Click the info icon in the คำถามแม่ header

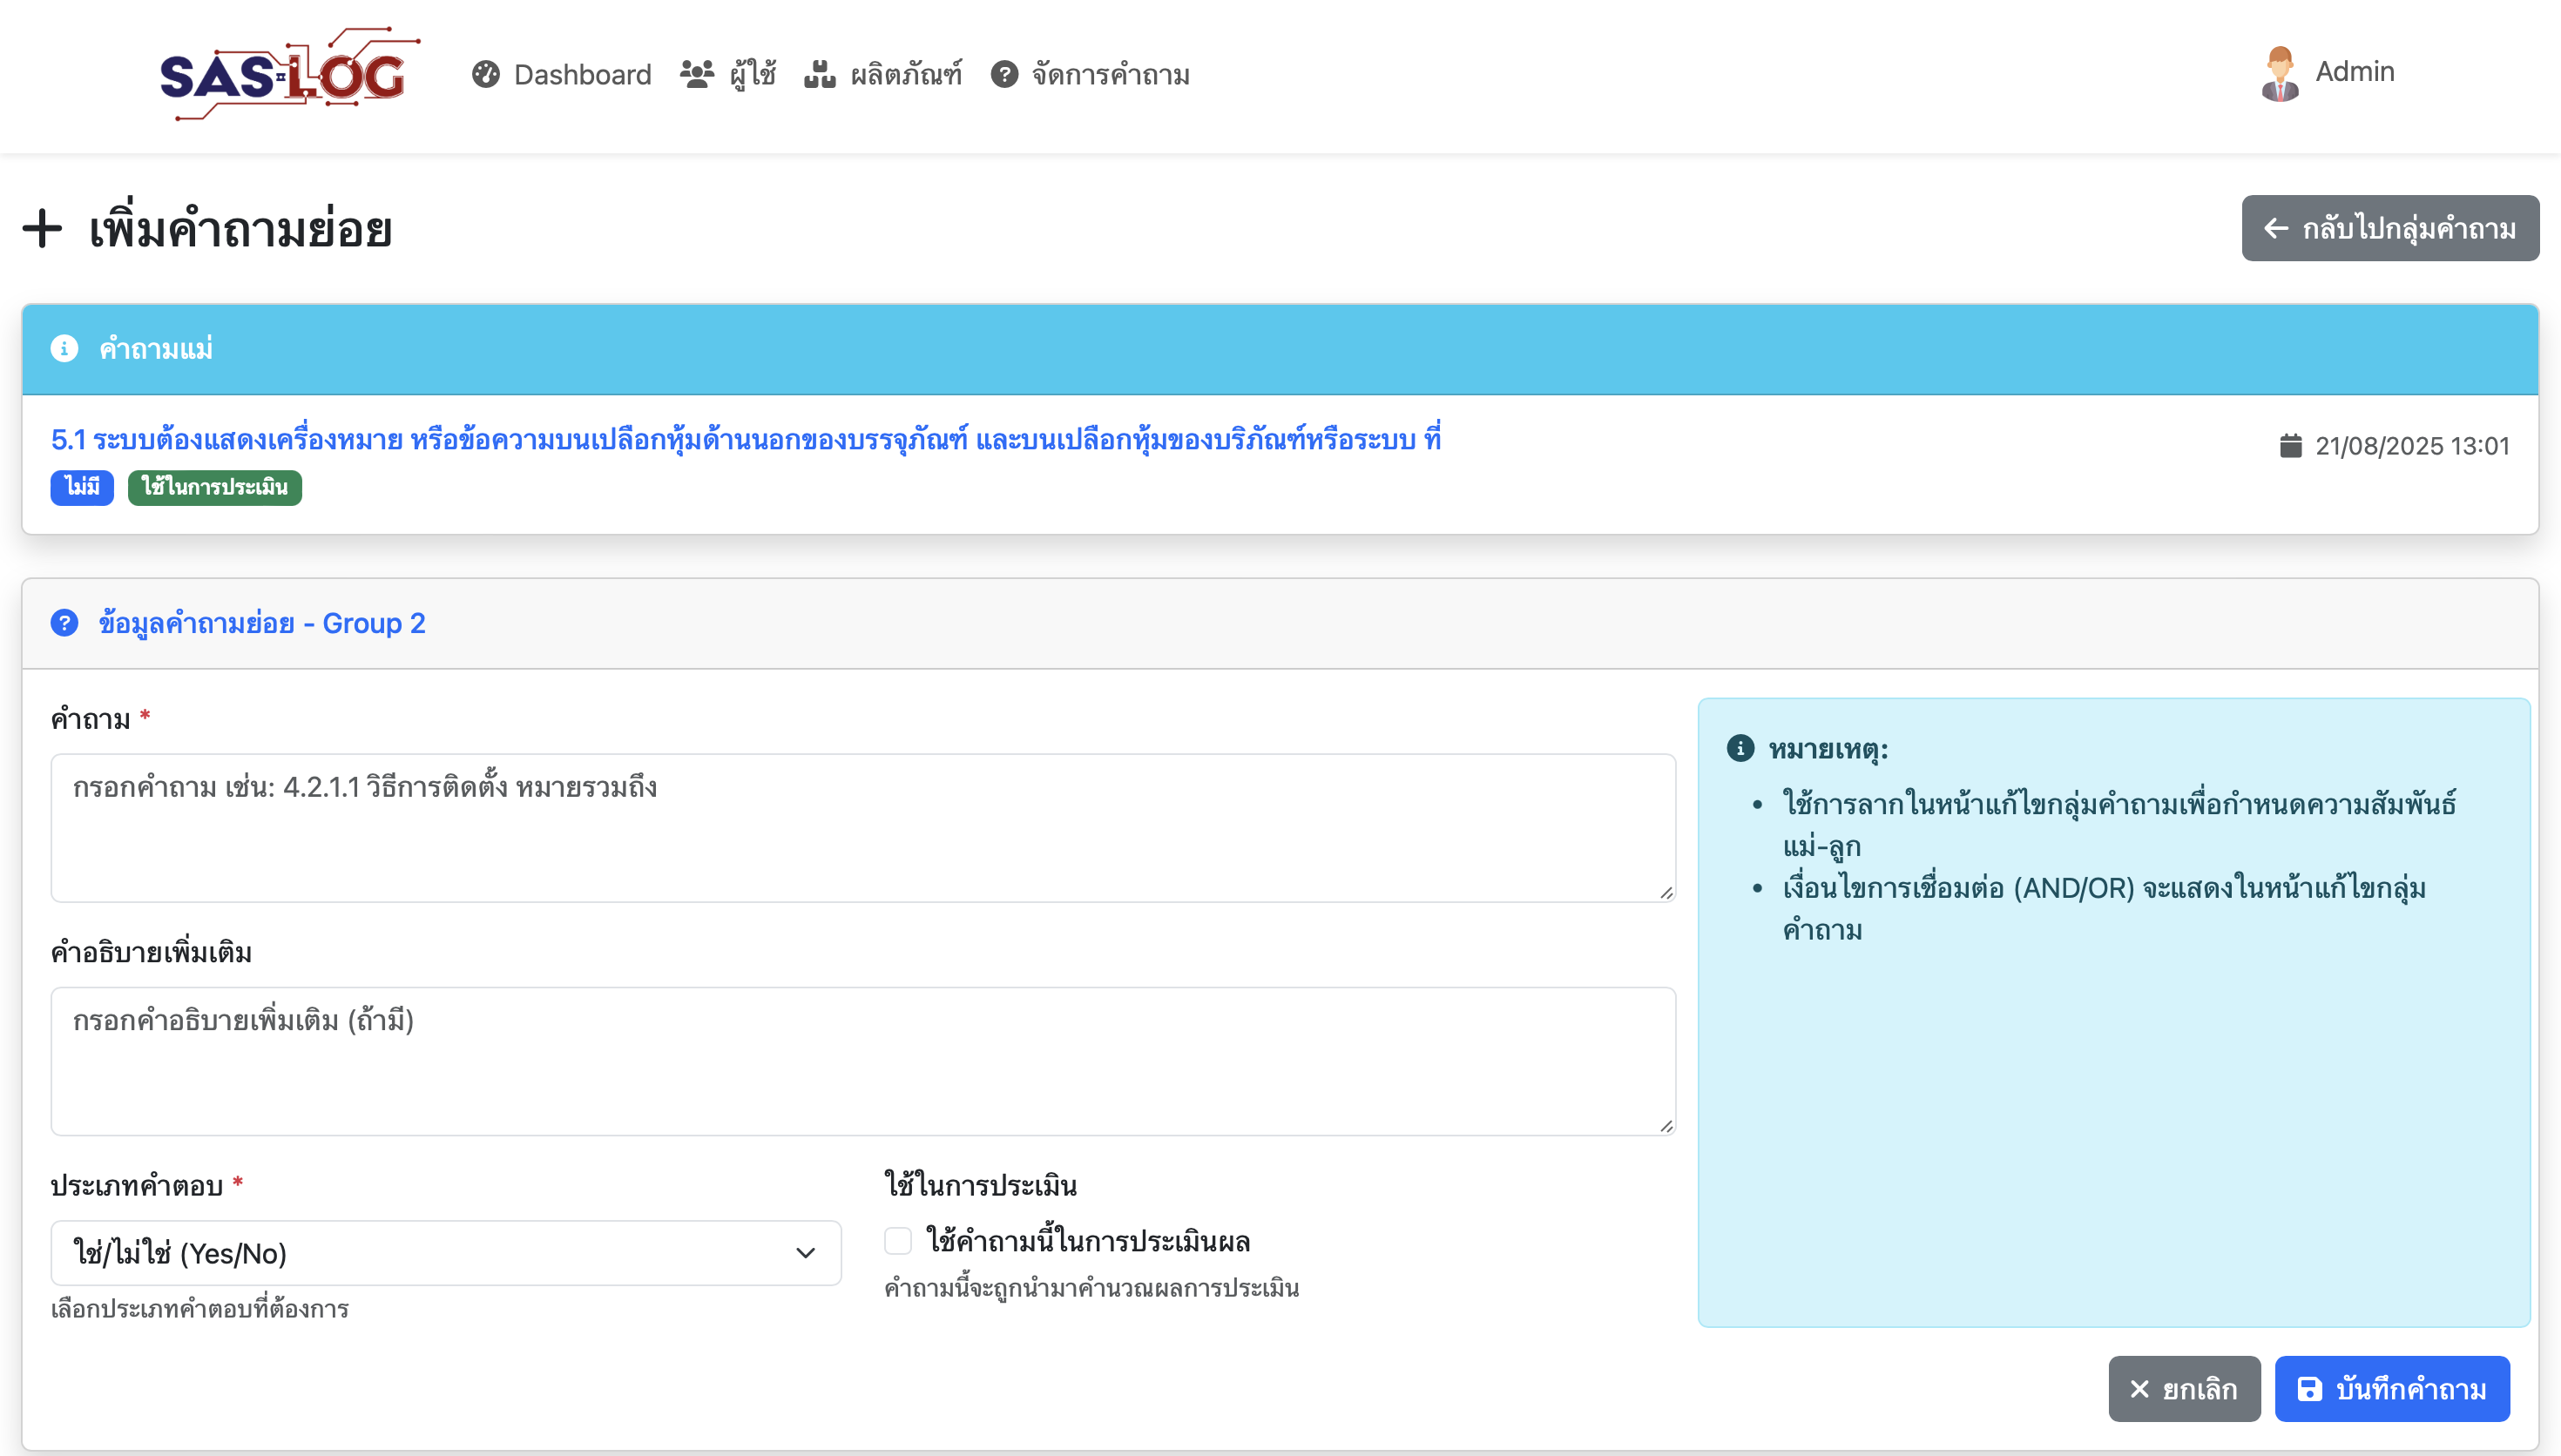[x=64, y=349]
